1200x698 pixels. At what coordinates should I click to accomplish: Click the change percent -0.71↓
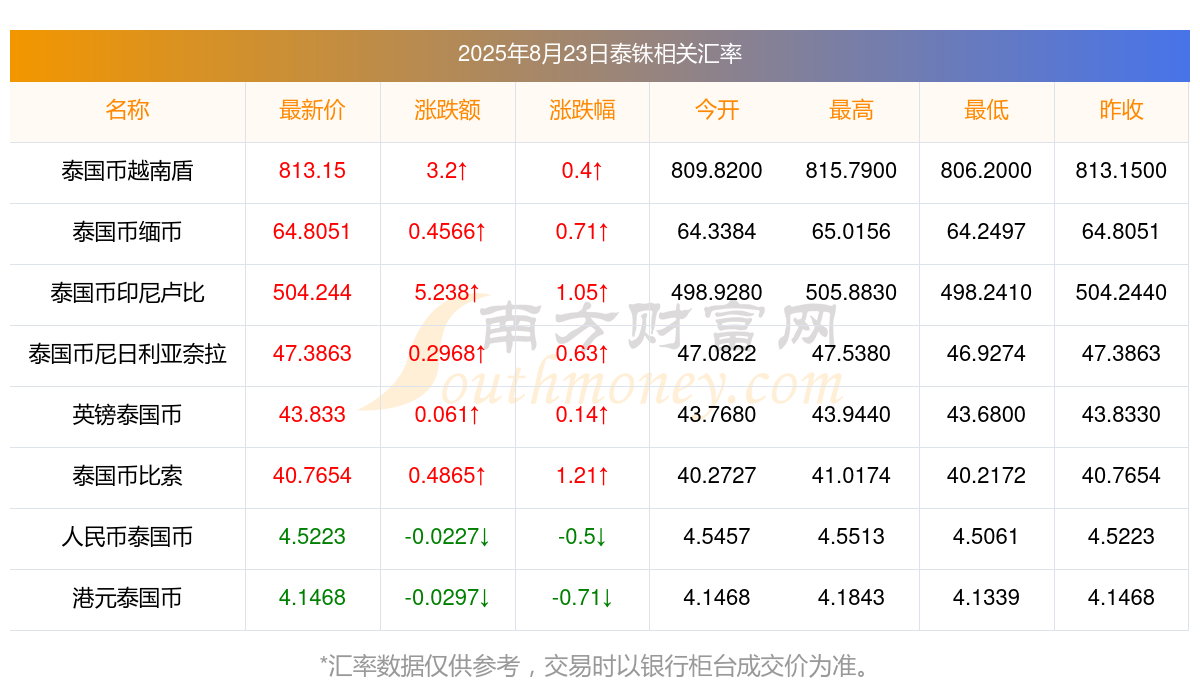[x=582, y=598]
